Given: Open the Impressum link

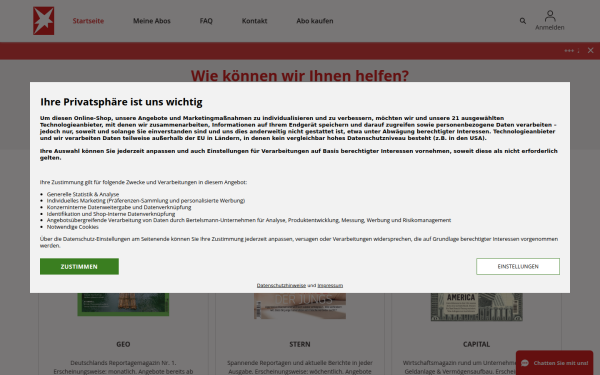Looking at the screenshot, I should point(330,285).
